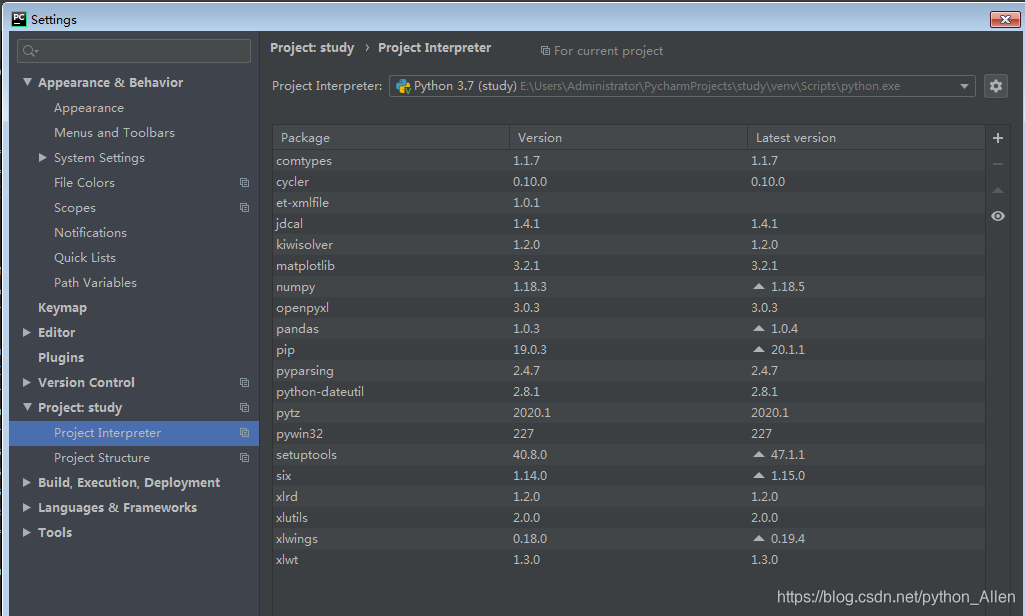Select the jdcal package row
The width and height of the screenshot is (1025, 616).
pyautogui.click(x=629, y=223)
